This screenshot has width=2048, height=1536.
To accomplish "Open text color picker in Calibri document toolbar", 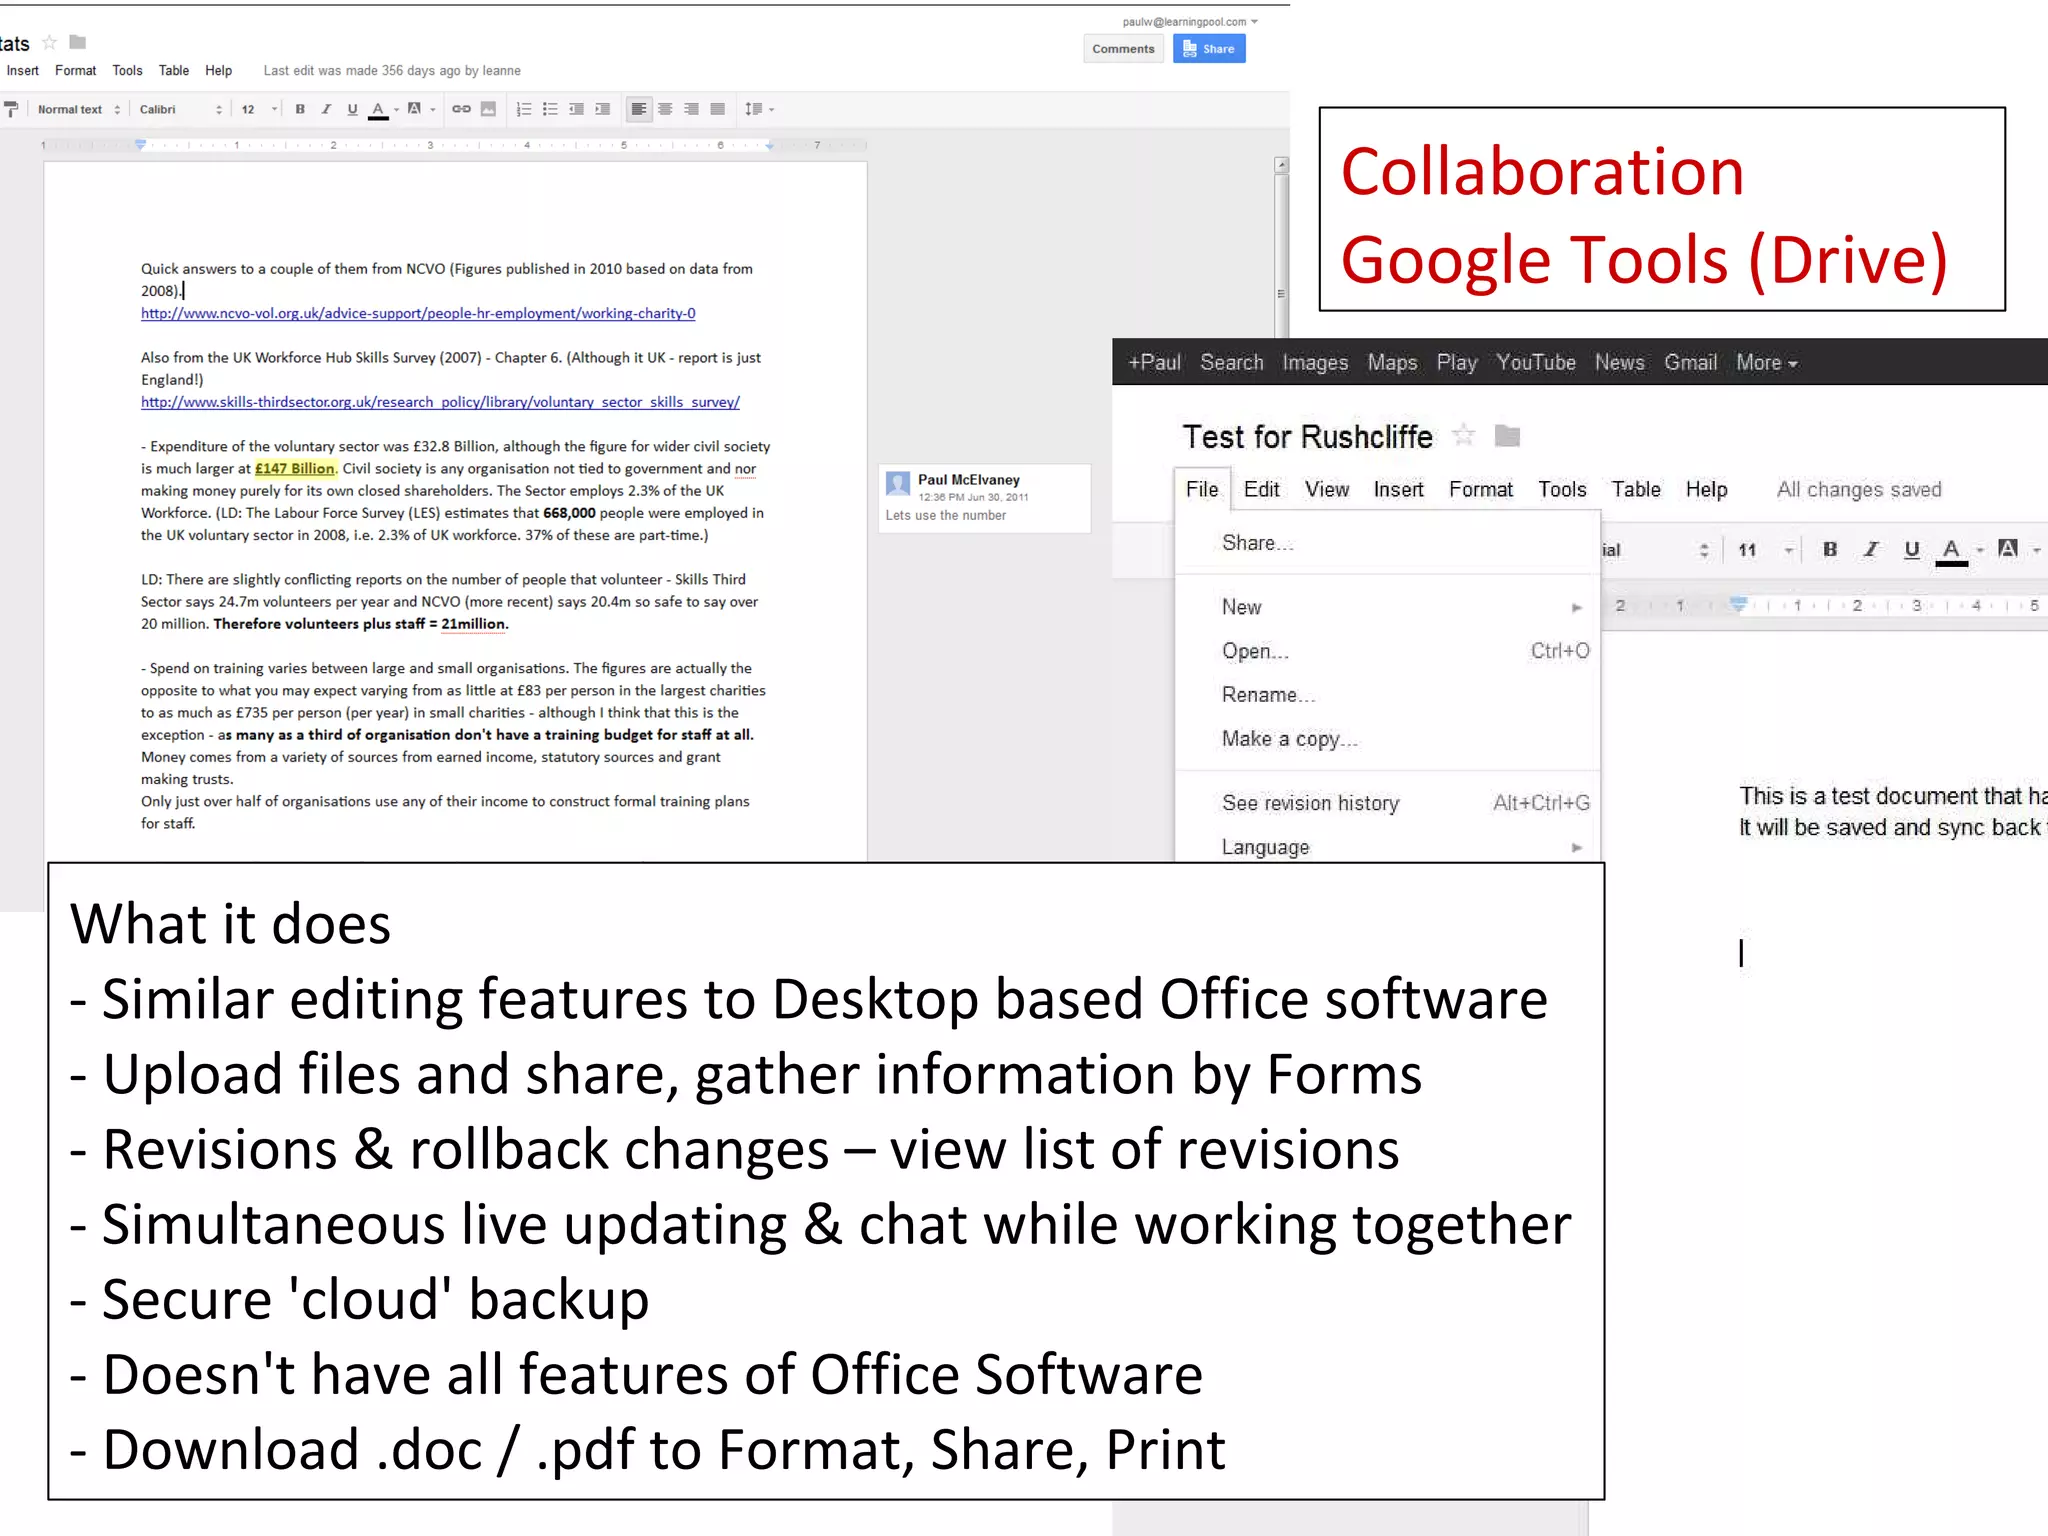I will coord(383,110).
